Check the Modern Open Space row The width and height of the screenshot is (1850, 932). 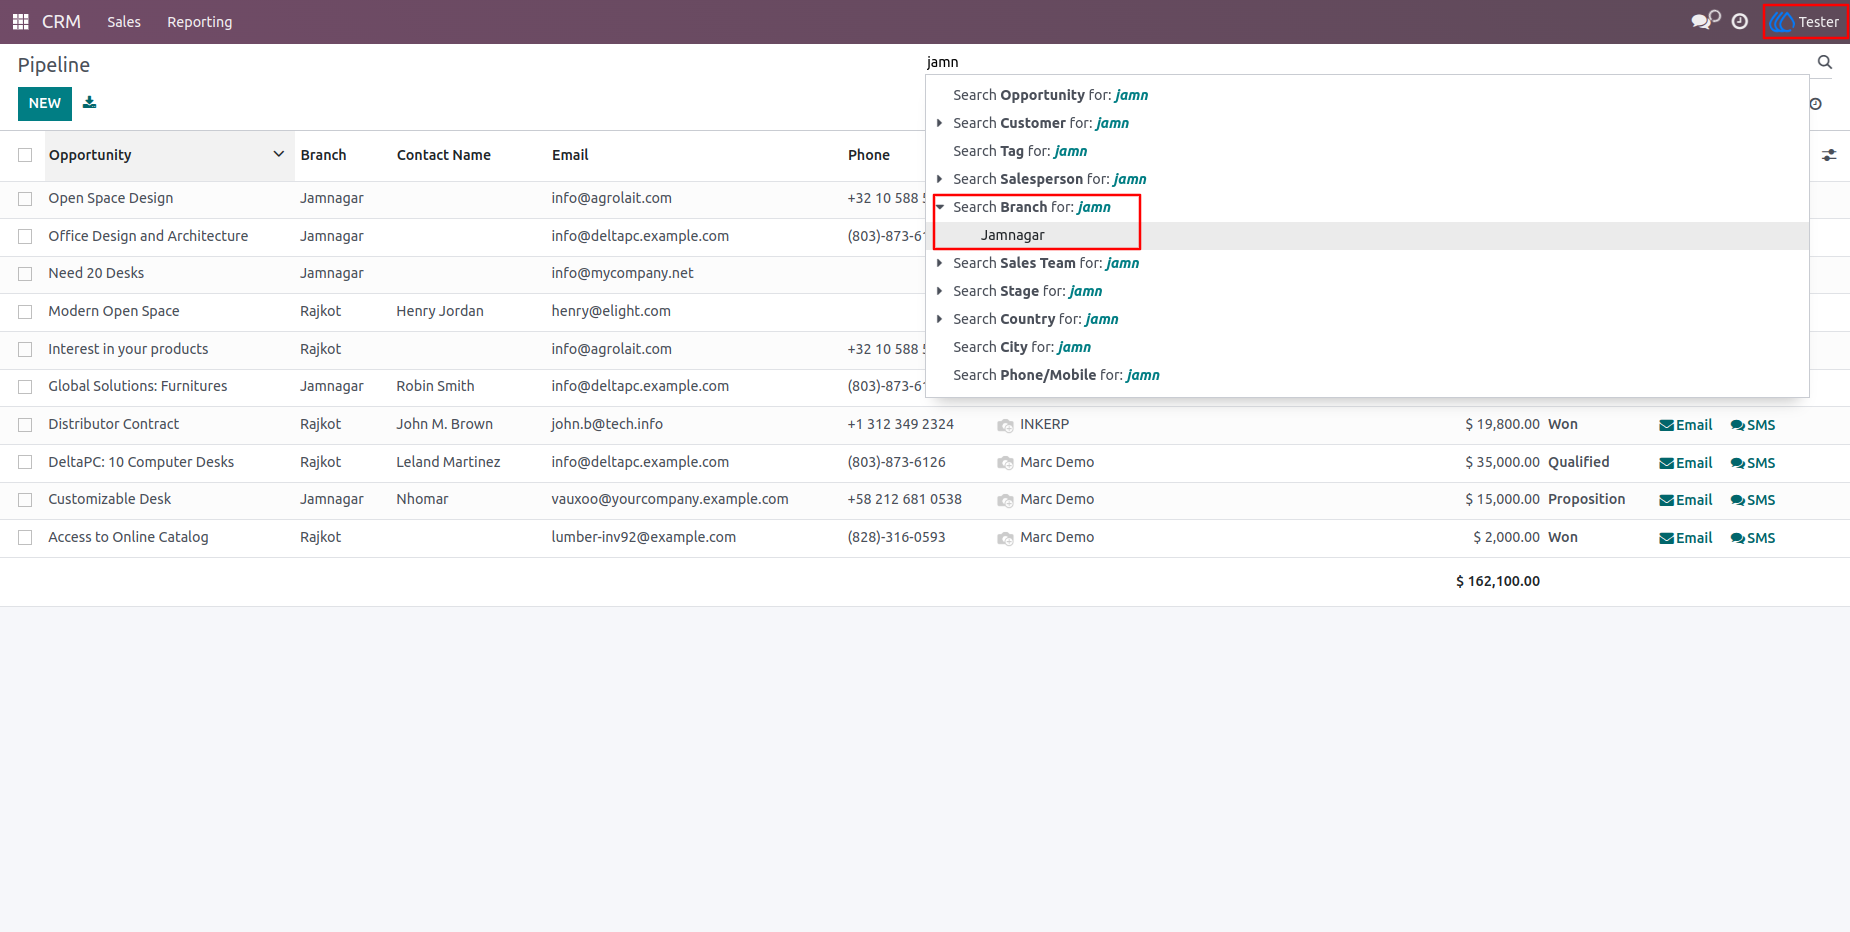click(x=25, y=312)
